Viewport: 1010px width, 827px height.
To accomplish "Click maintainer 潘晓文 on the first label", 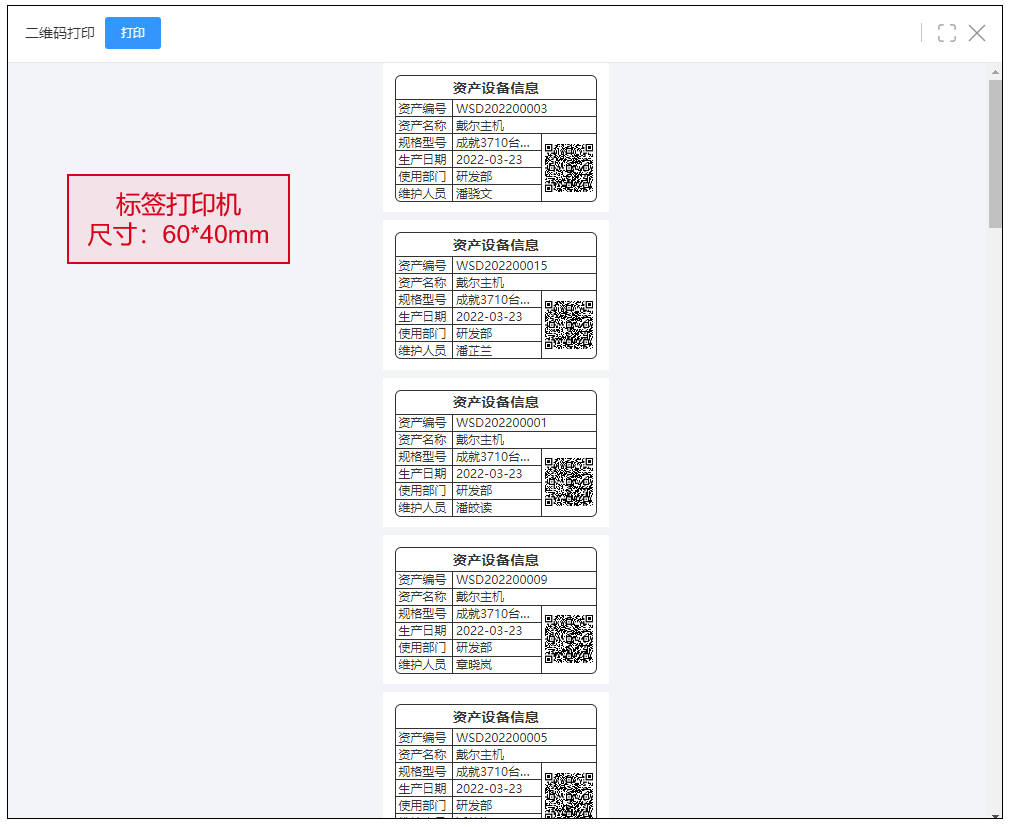I will (x=474, y=193).
